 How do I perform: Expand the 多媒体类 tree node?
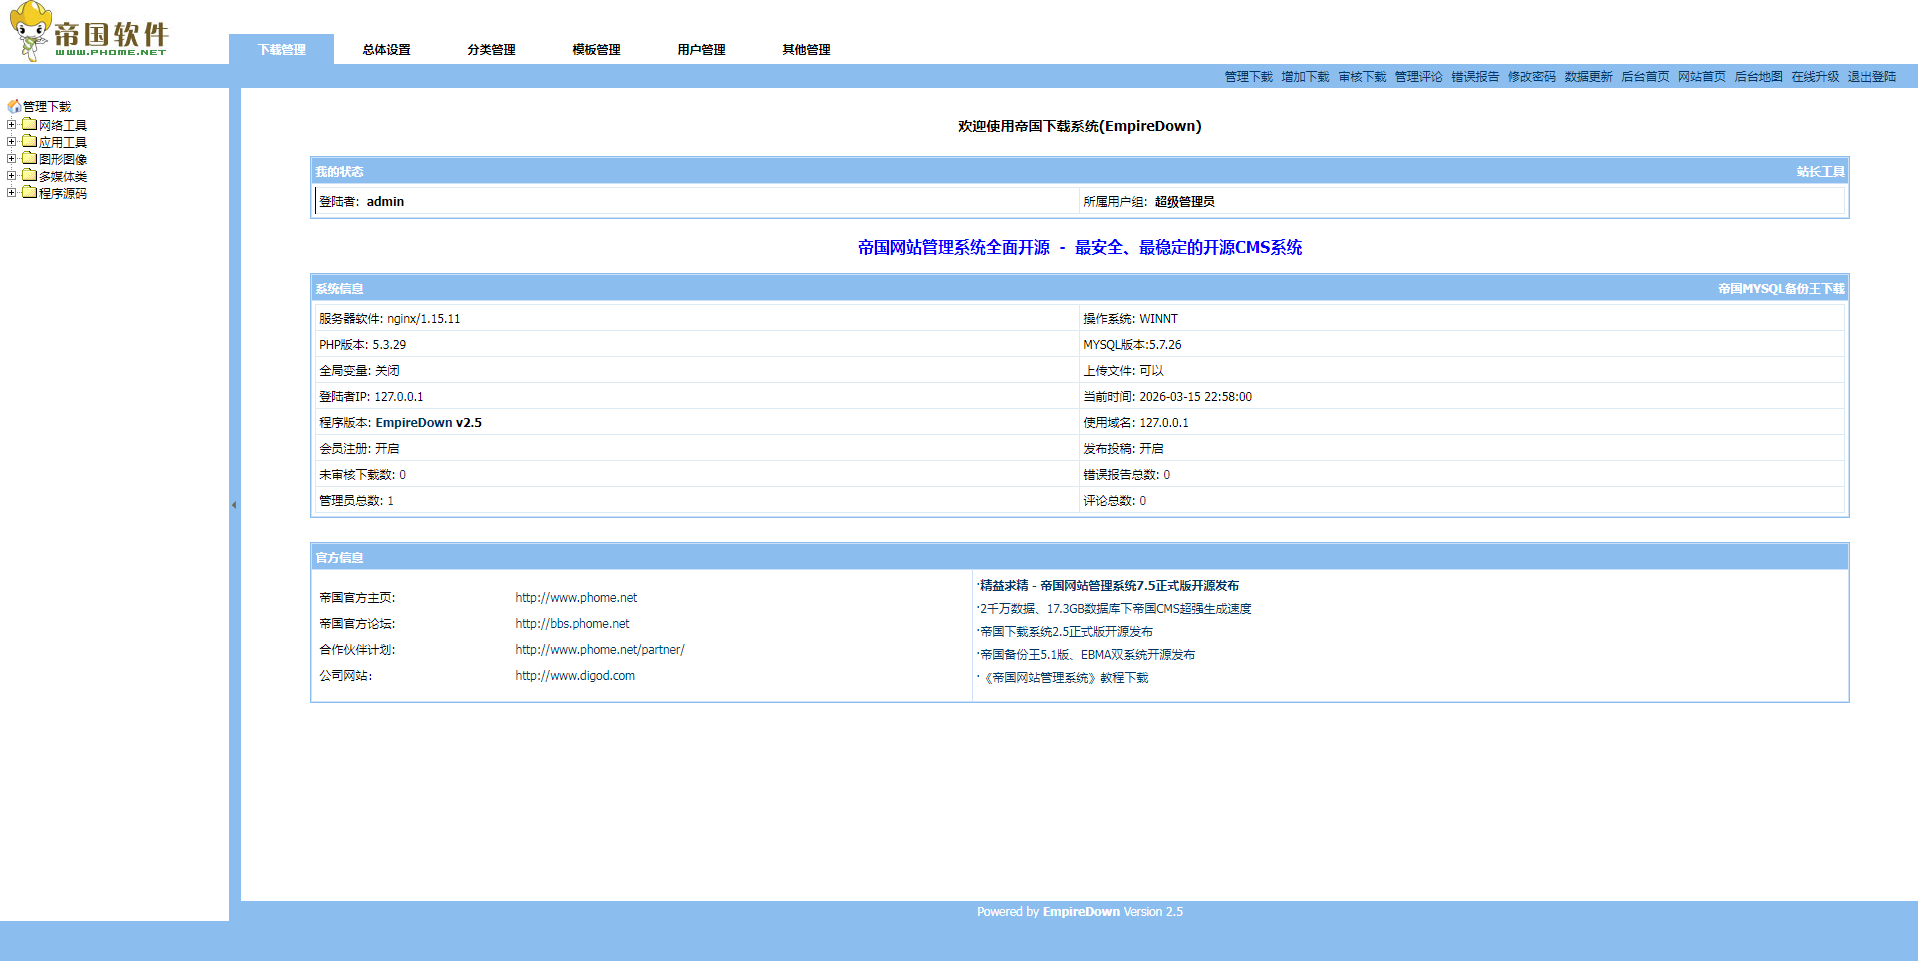click(x=12, y=176)
